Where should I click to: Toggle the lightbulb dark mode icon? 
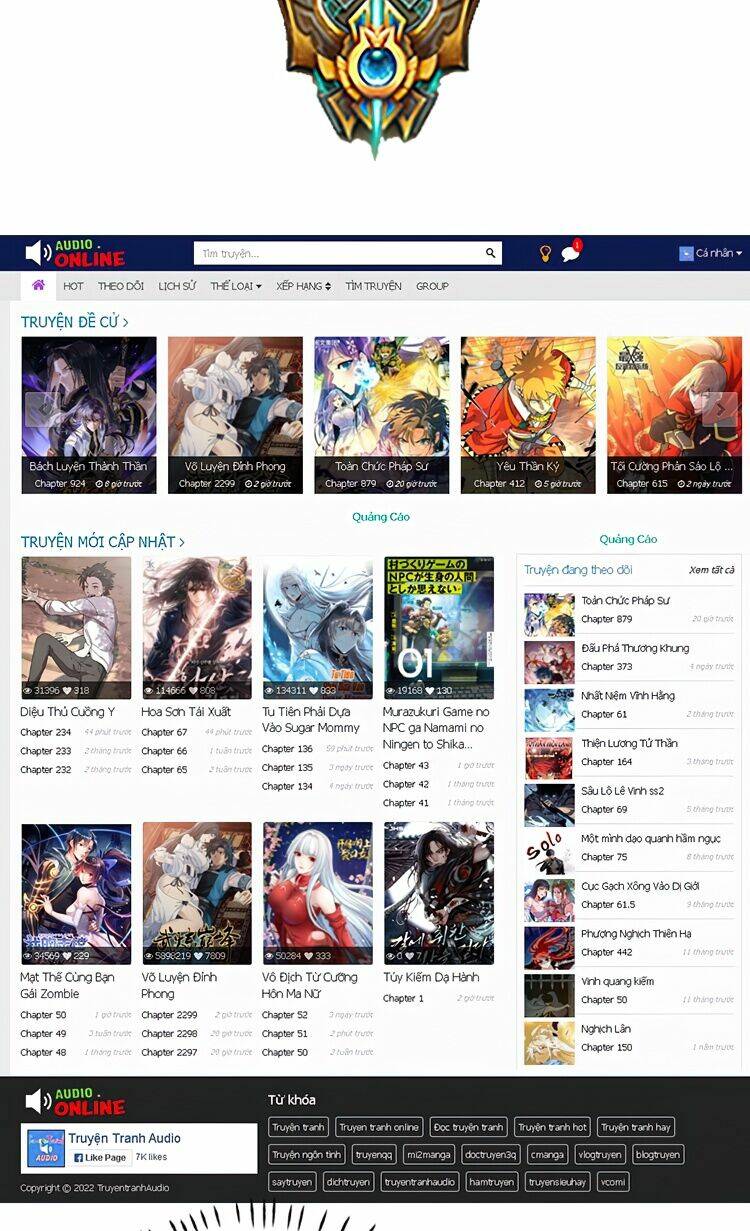[x=545, y=254]
